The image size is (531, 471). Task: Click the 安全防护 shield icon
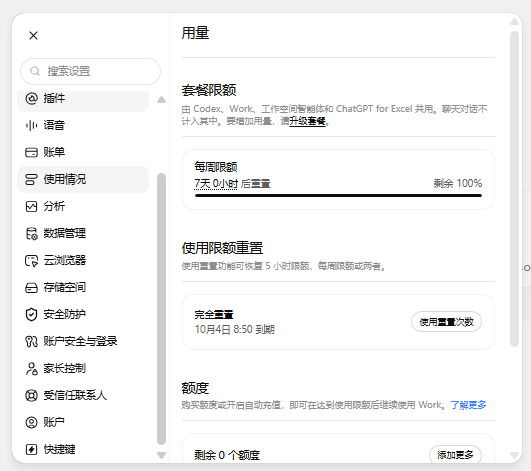click(31, 314)
